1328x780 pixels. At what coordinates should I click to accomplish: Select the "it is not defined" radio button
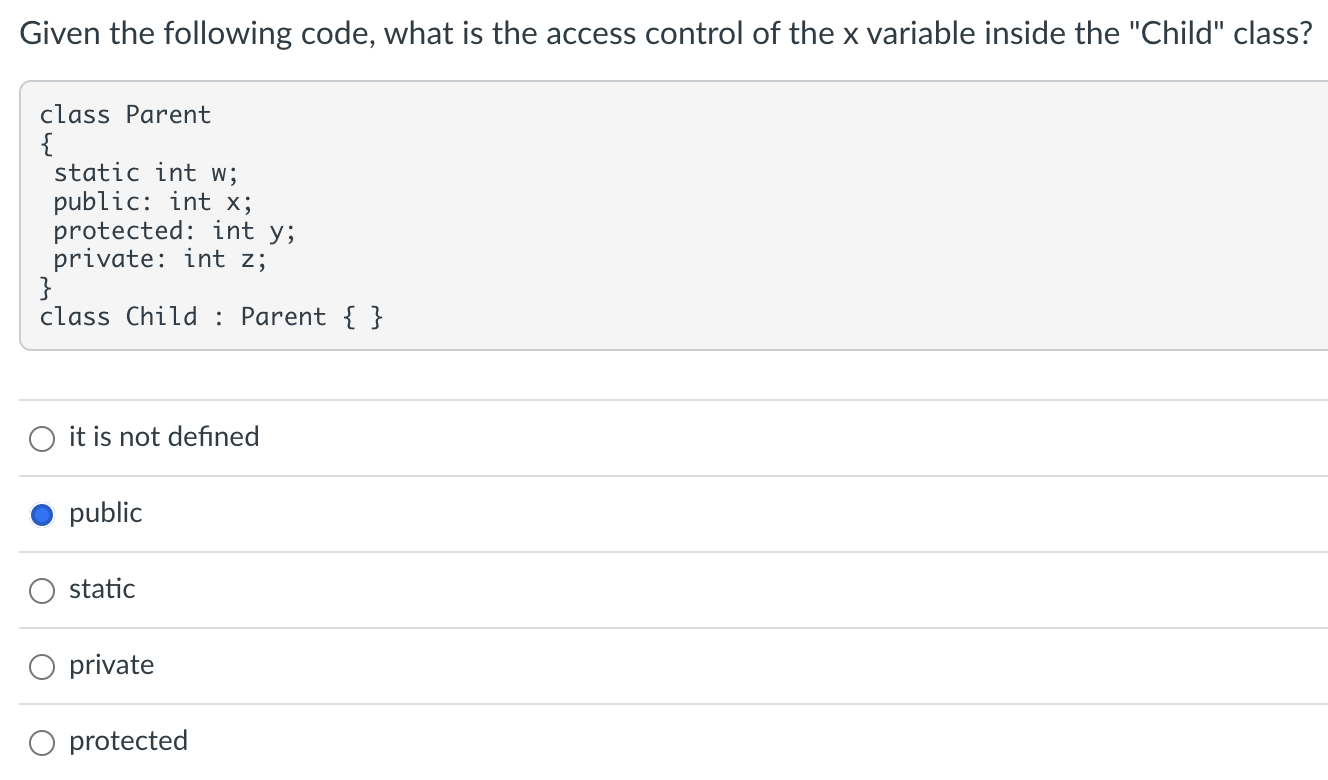(42, 438)
